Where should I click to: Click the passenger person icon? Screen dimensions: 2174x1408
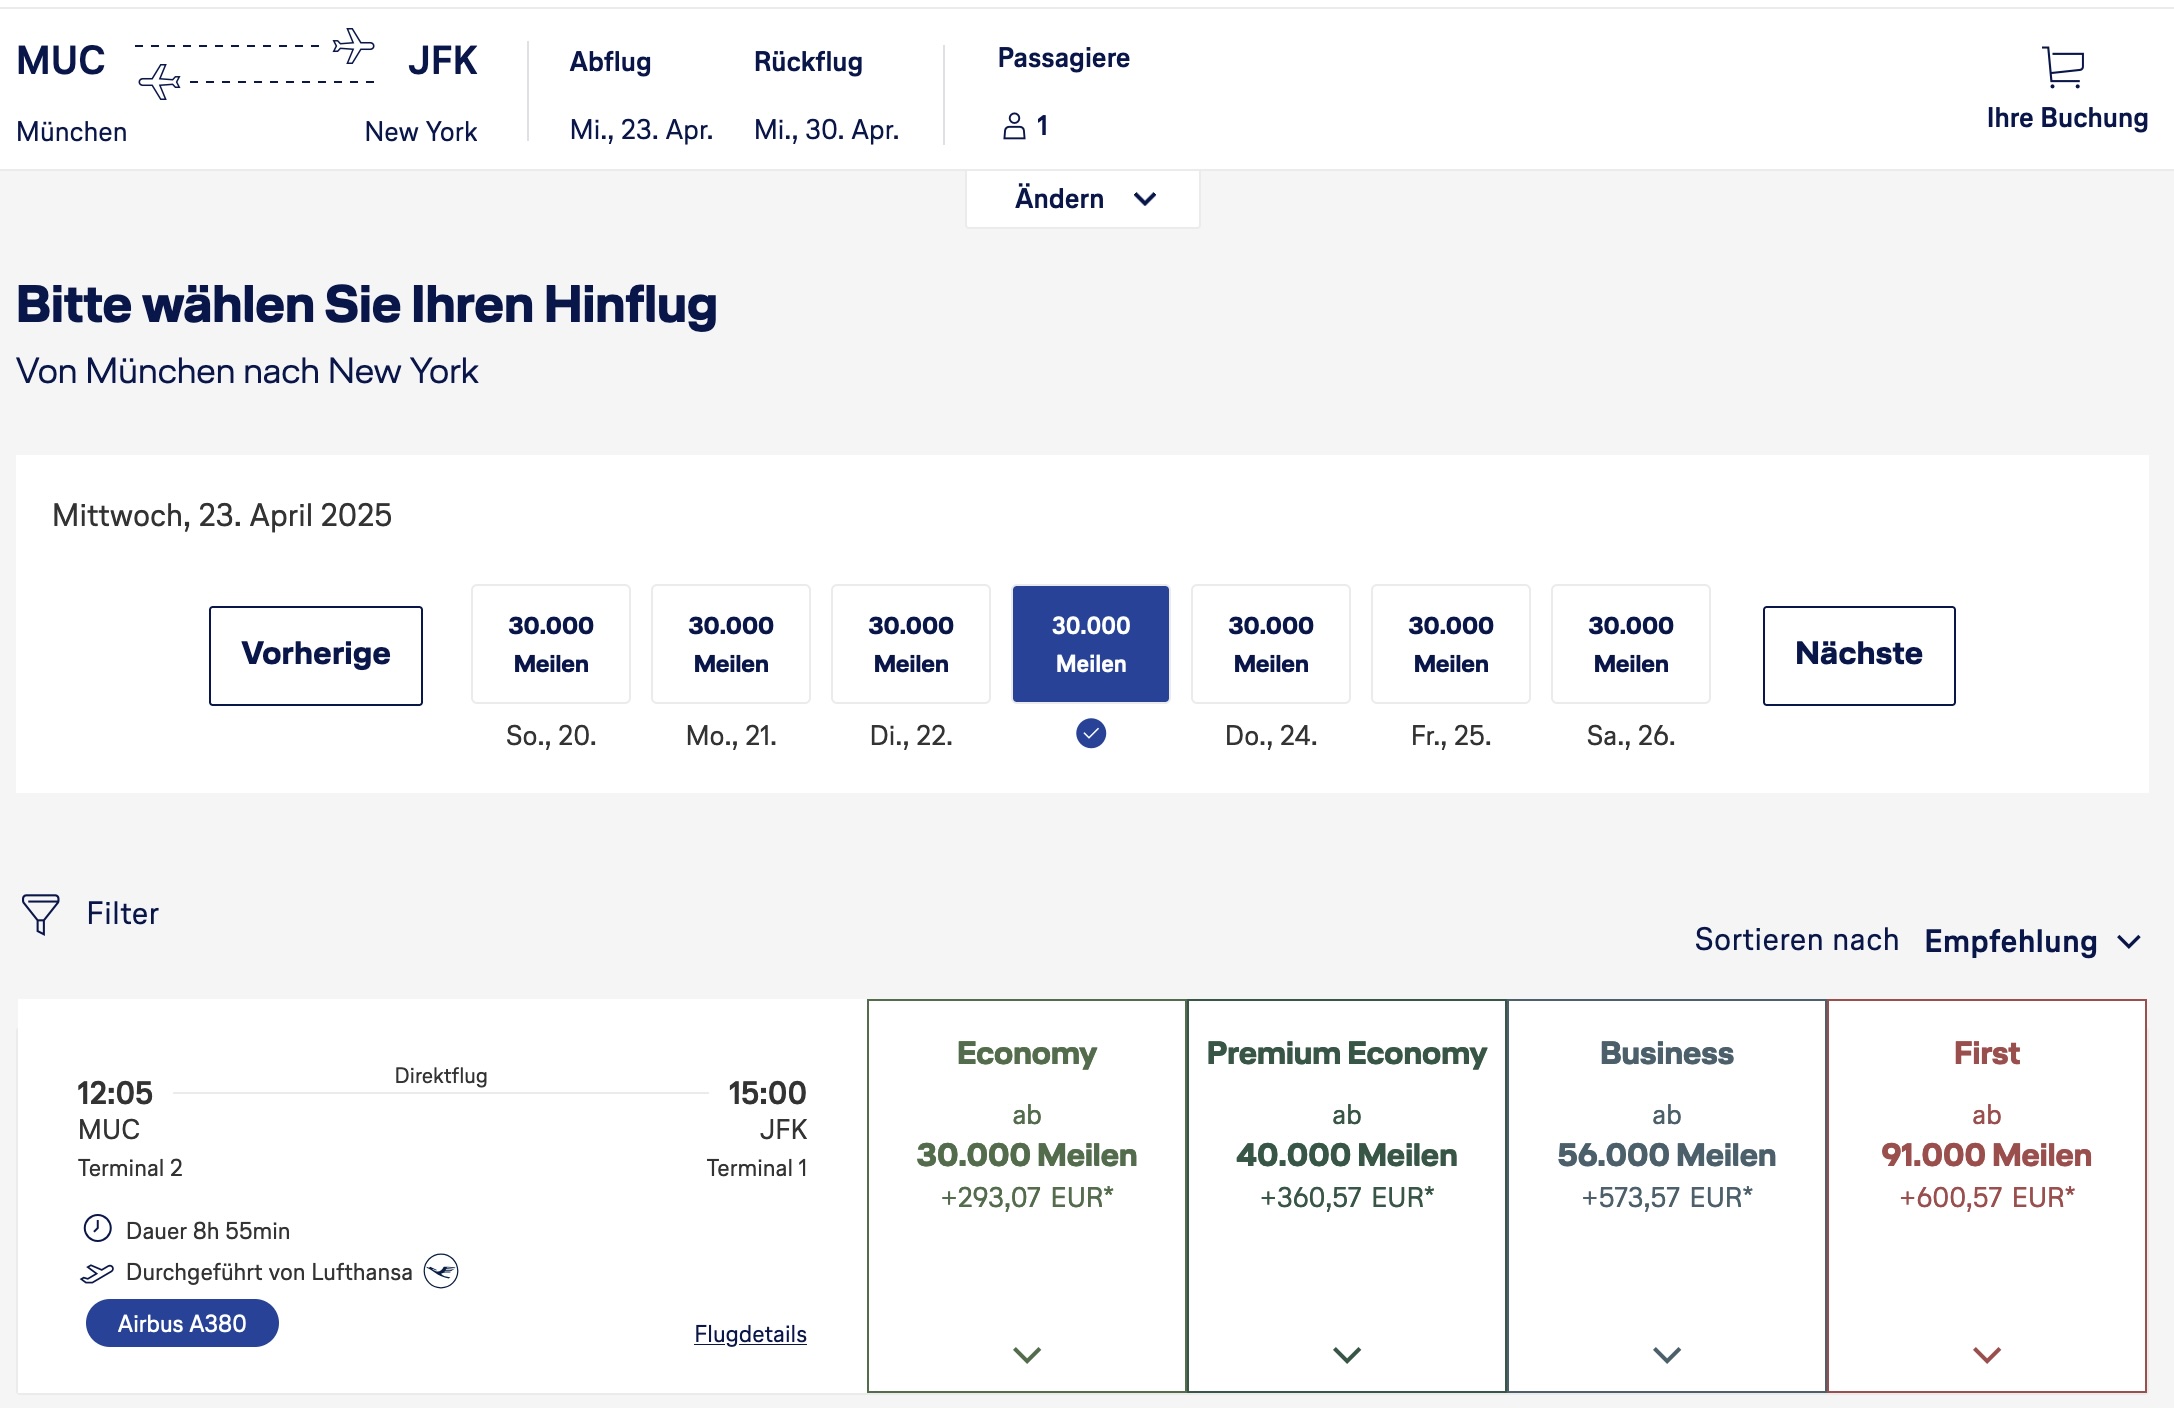(x=1014, y=126)
